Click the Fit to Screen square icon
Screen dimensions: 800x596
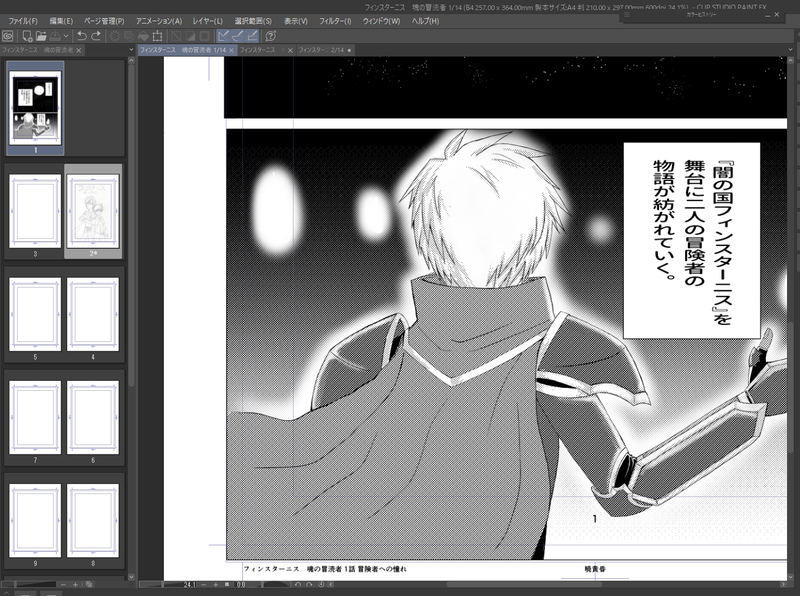coord(227,584)
